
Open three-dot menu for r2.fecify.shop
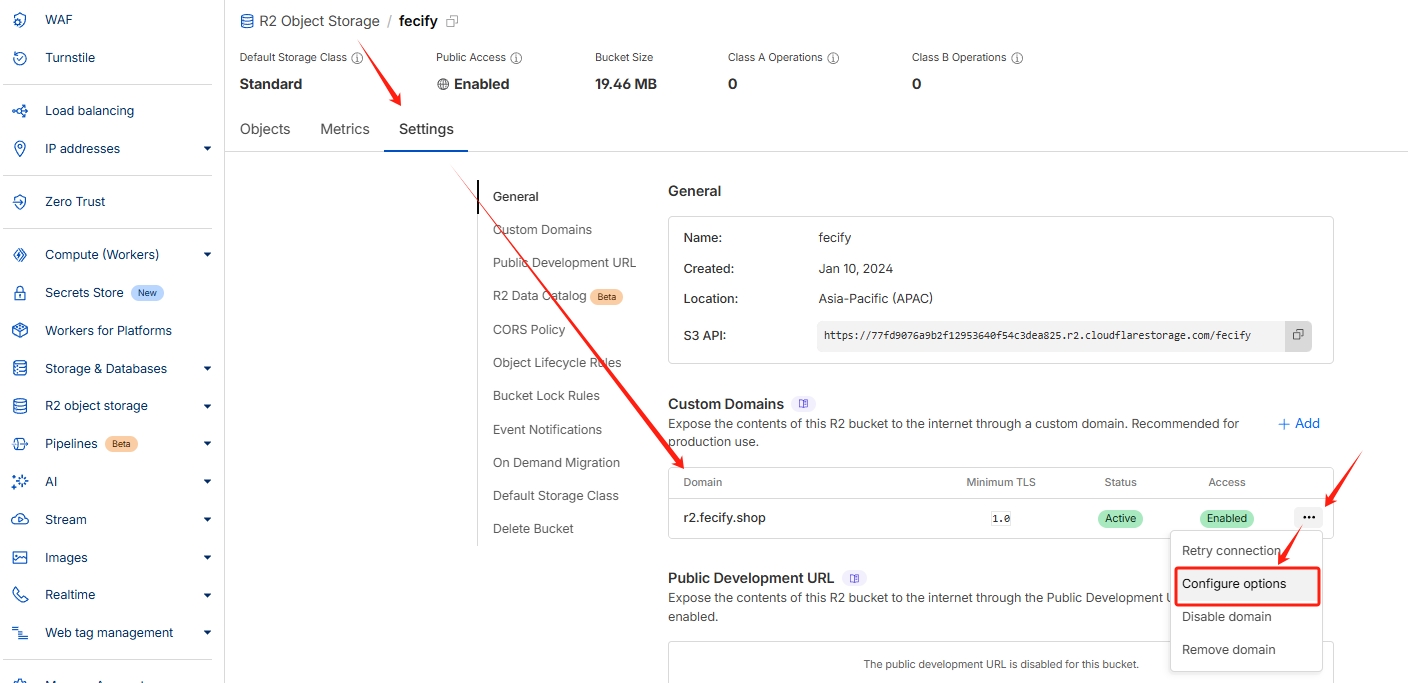point(1308,517)
